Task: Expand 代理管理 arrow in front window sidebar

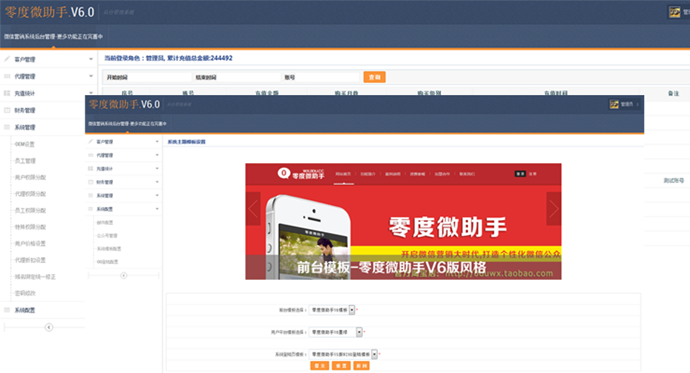Action: [157, 155]
